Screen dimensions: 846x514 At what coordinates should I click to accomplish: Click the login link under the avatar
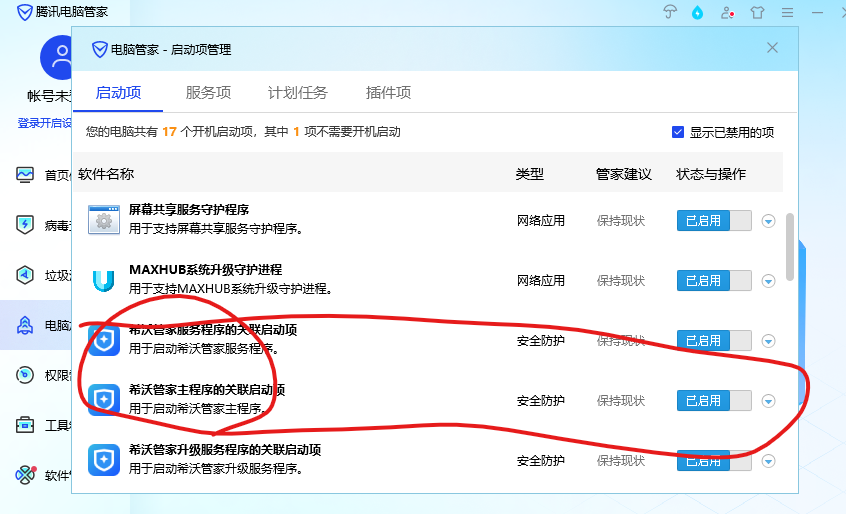coord(44,123)
